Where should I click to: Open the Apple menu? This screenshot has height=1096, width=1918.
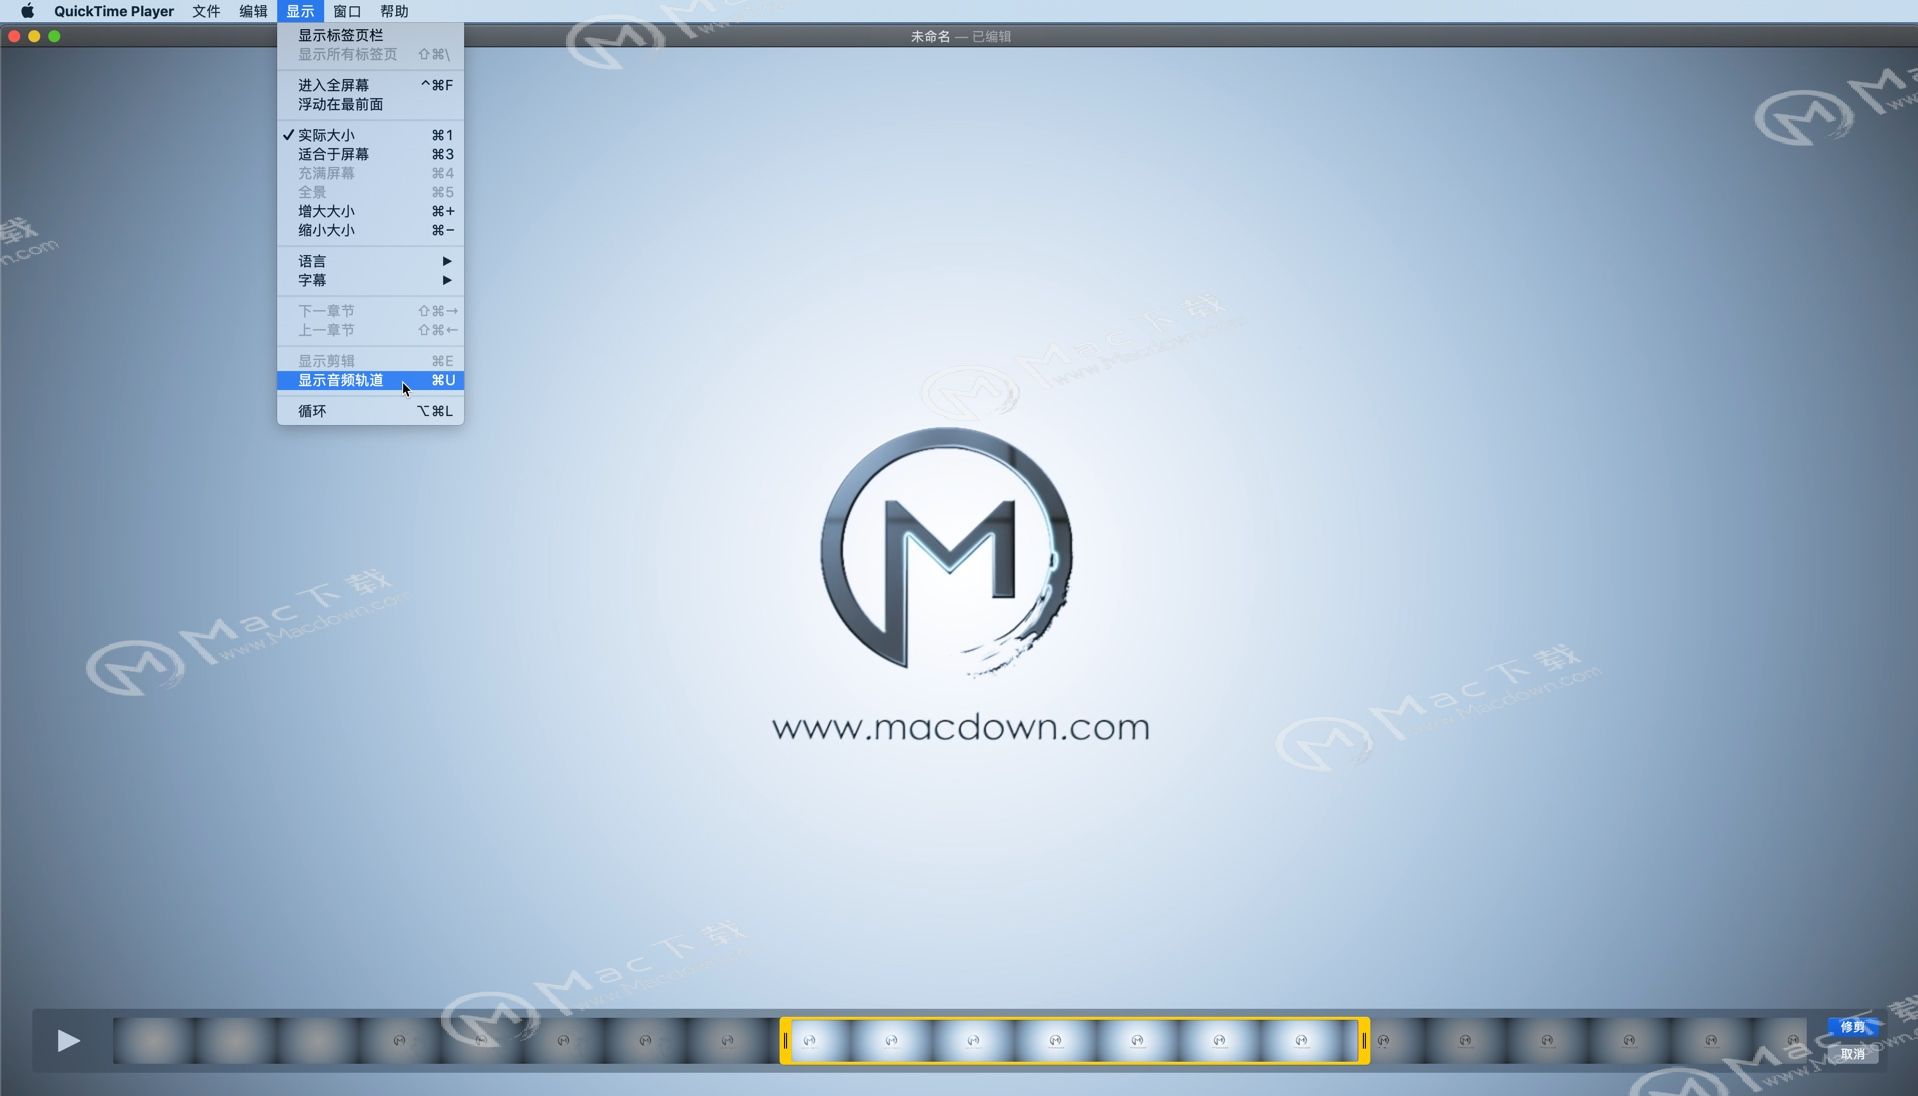27,11
